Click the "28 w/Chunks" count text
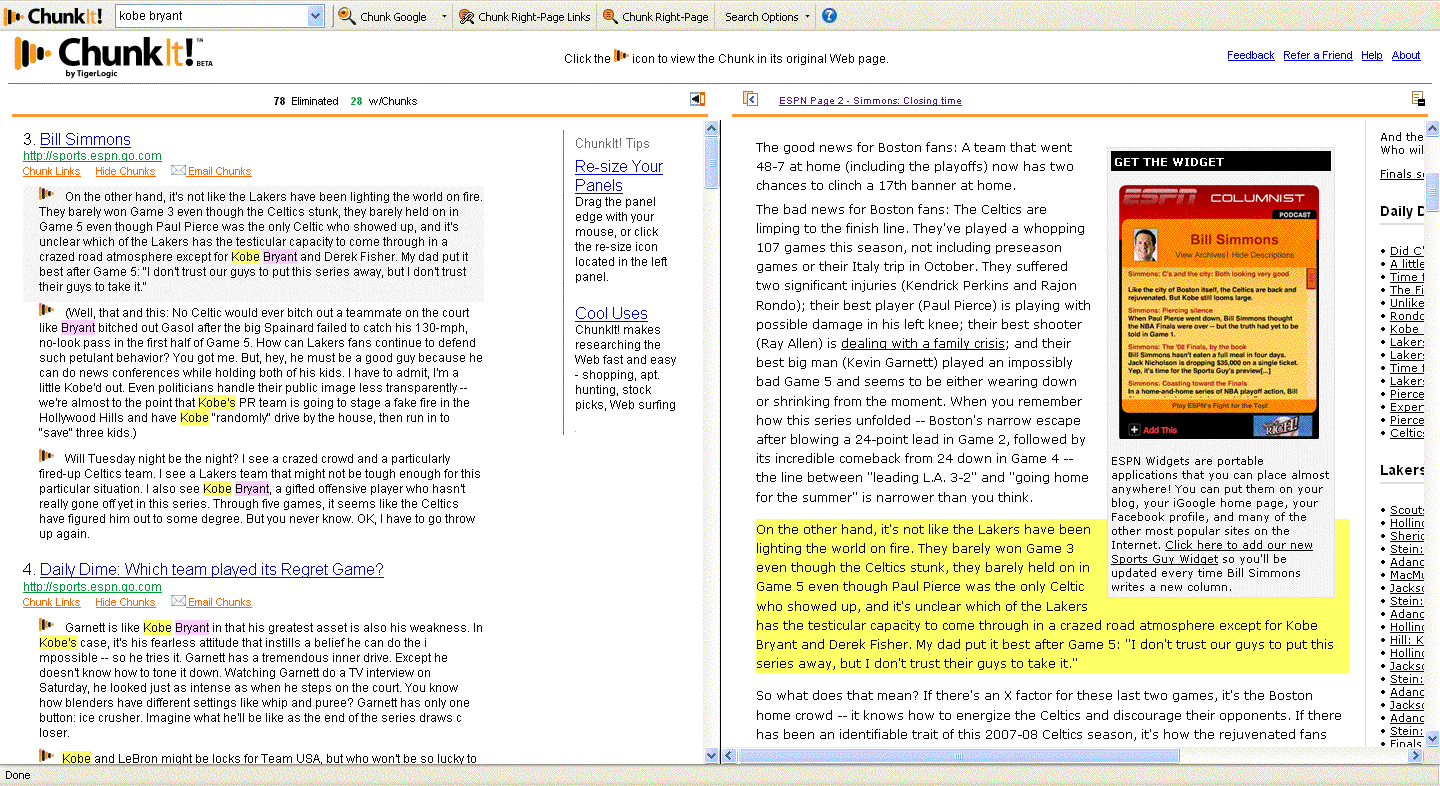 pos(384,101)
